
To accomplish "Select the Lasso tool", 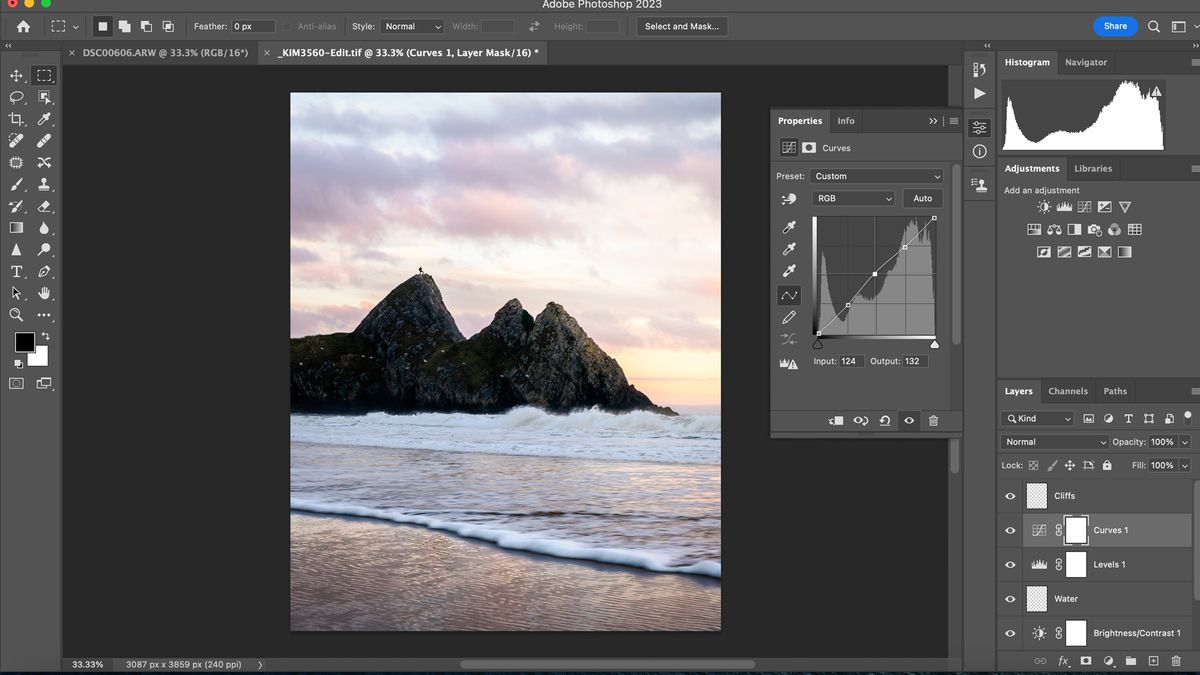I will pos(16,97).
